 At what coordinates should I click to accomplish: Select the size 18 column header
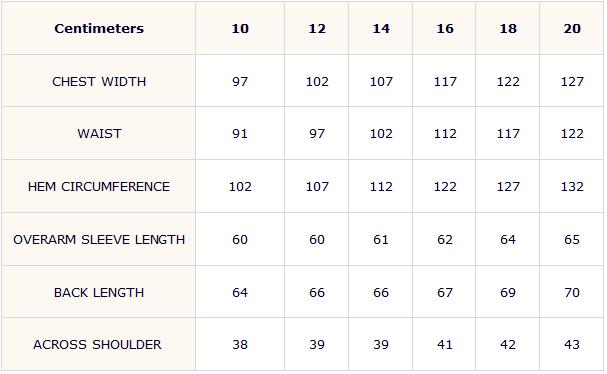tap(508, 28)
